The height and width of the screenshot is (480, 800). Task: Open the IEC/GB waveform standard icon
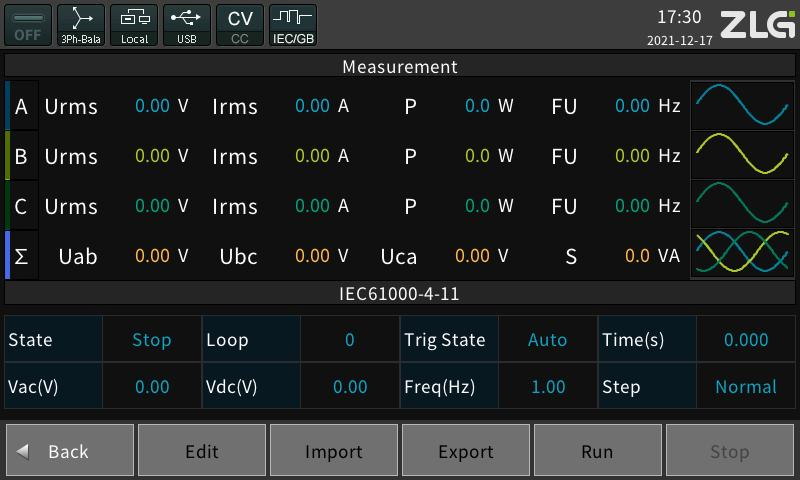tap(293, 24)
